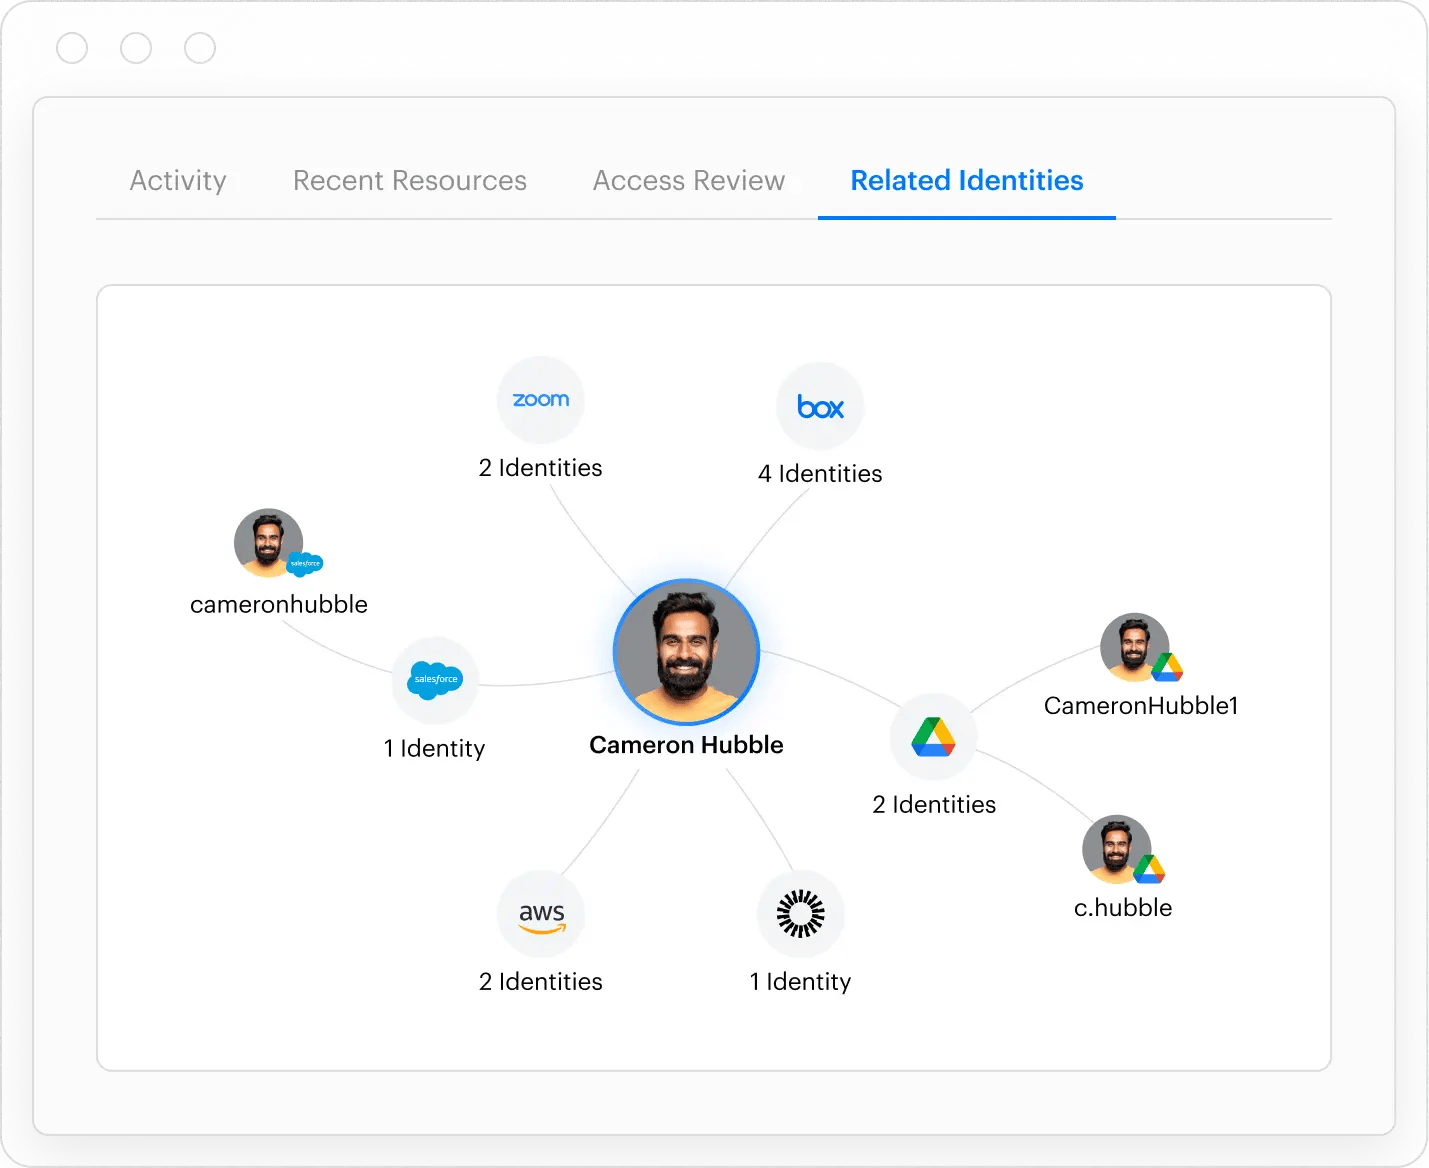Click the "2 Identities" label under AWS

point(541,982)
